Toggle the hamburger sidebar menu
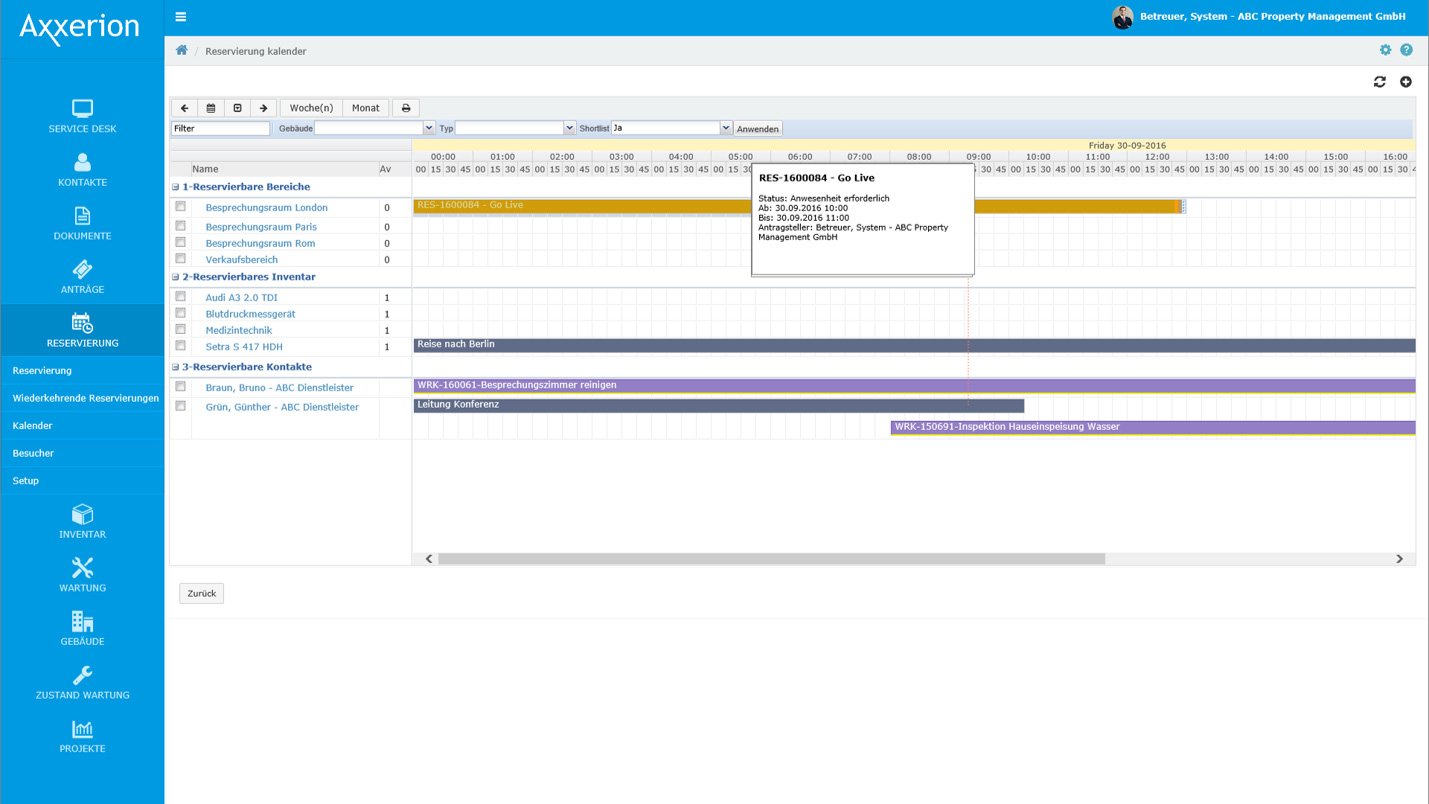This screenshot has height=804, width=1429. point(180,17)
